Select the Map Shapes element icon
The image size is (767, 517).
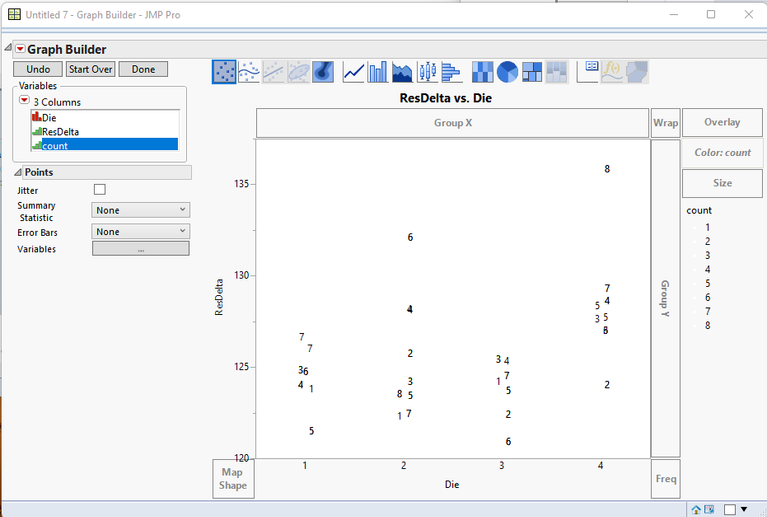[x=637, y=72]
